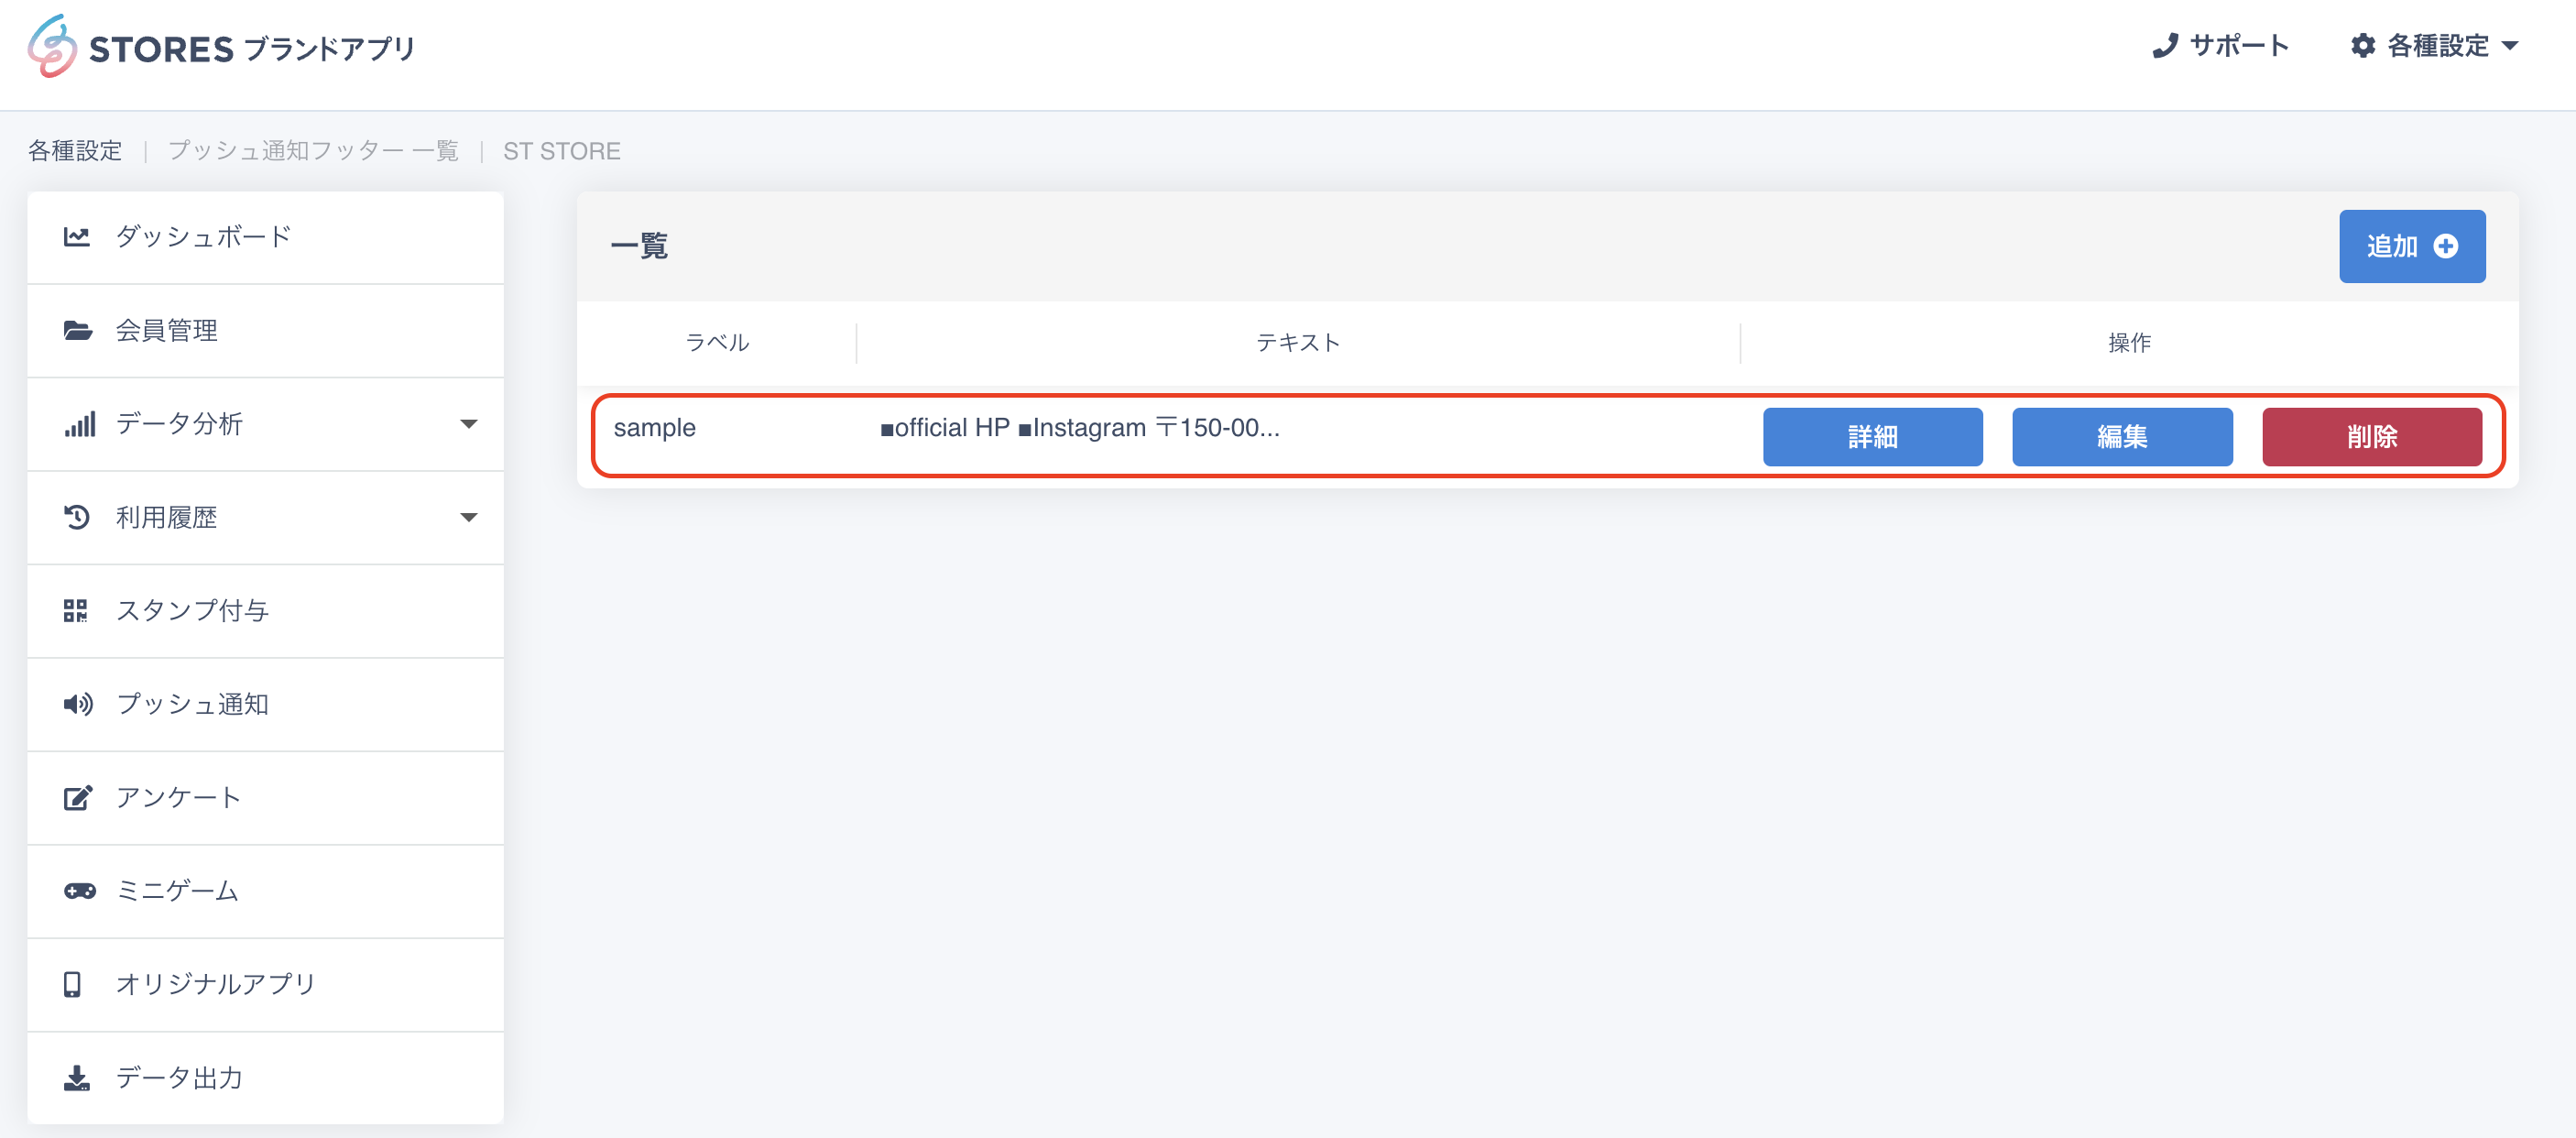Image resolution: width=2576 pixels, height=1138 pixels.
Task: Click the STORES swirl logo icon
Action: (x=52, y=46)
